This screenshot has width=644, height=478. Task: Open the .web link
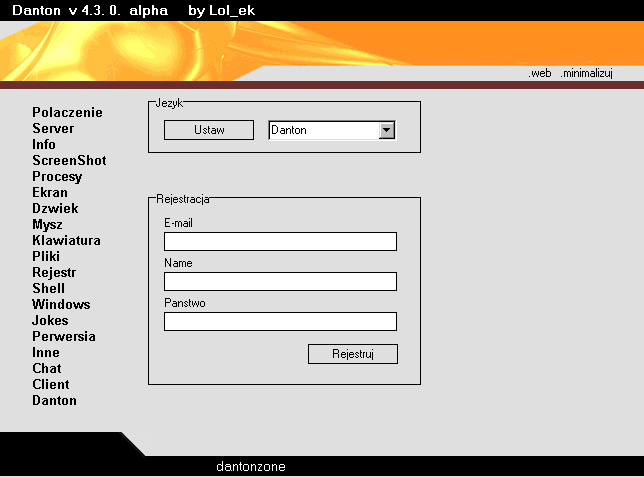coord(540,74)
